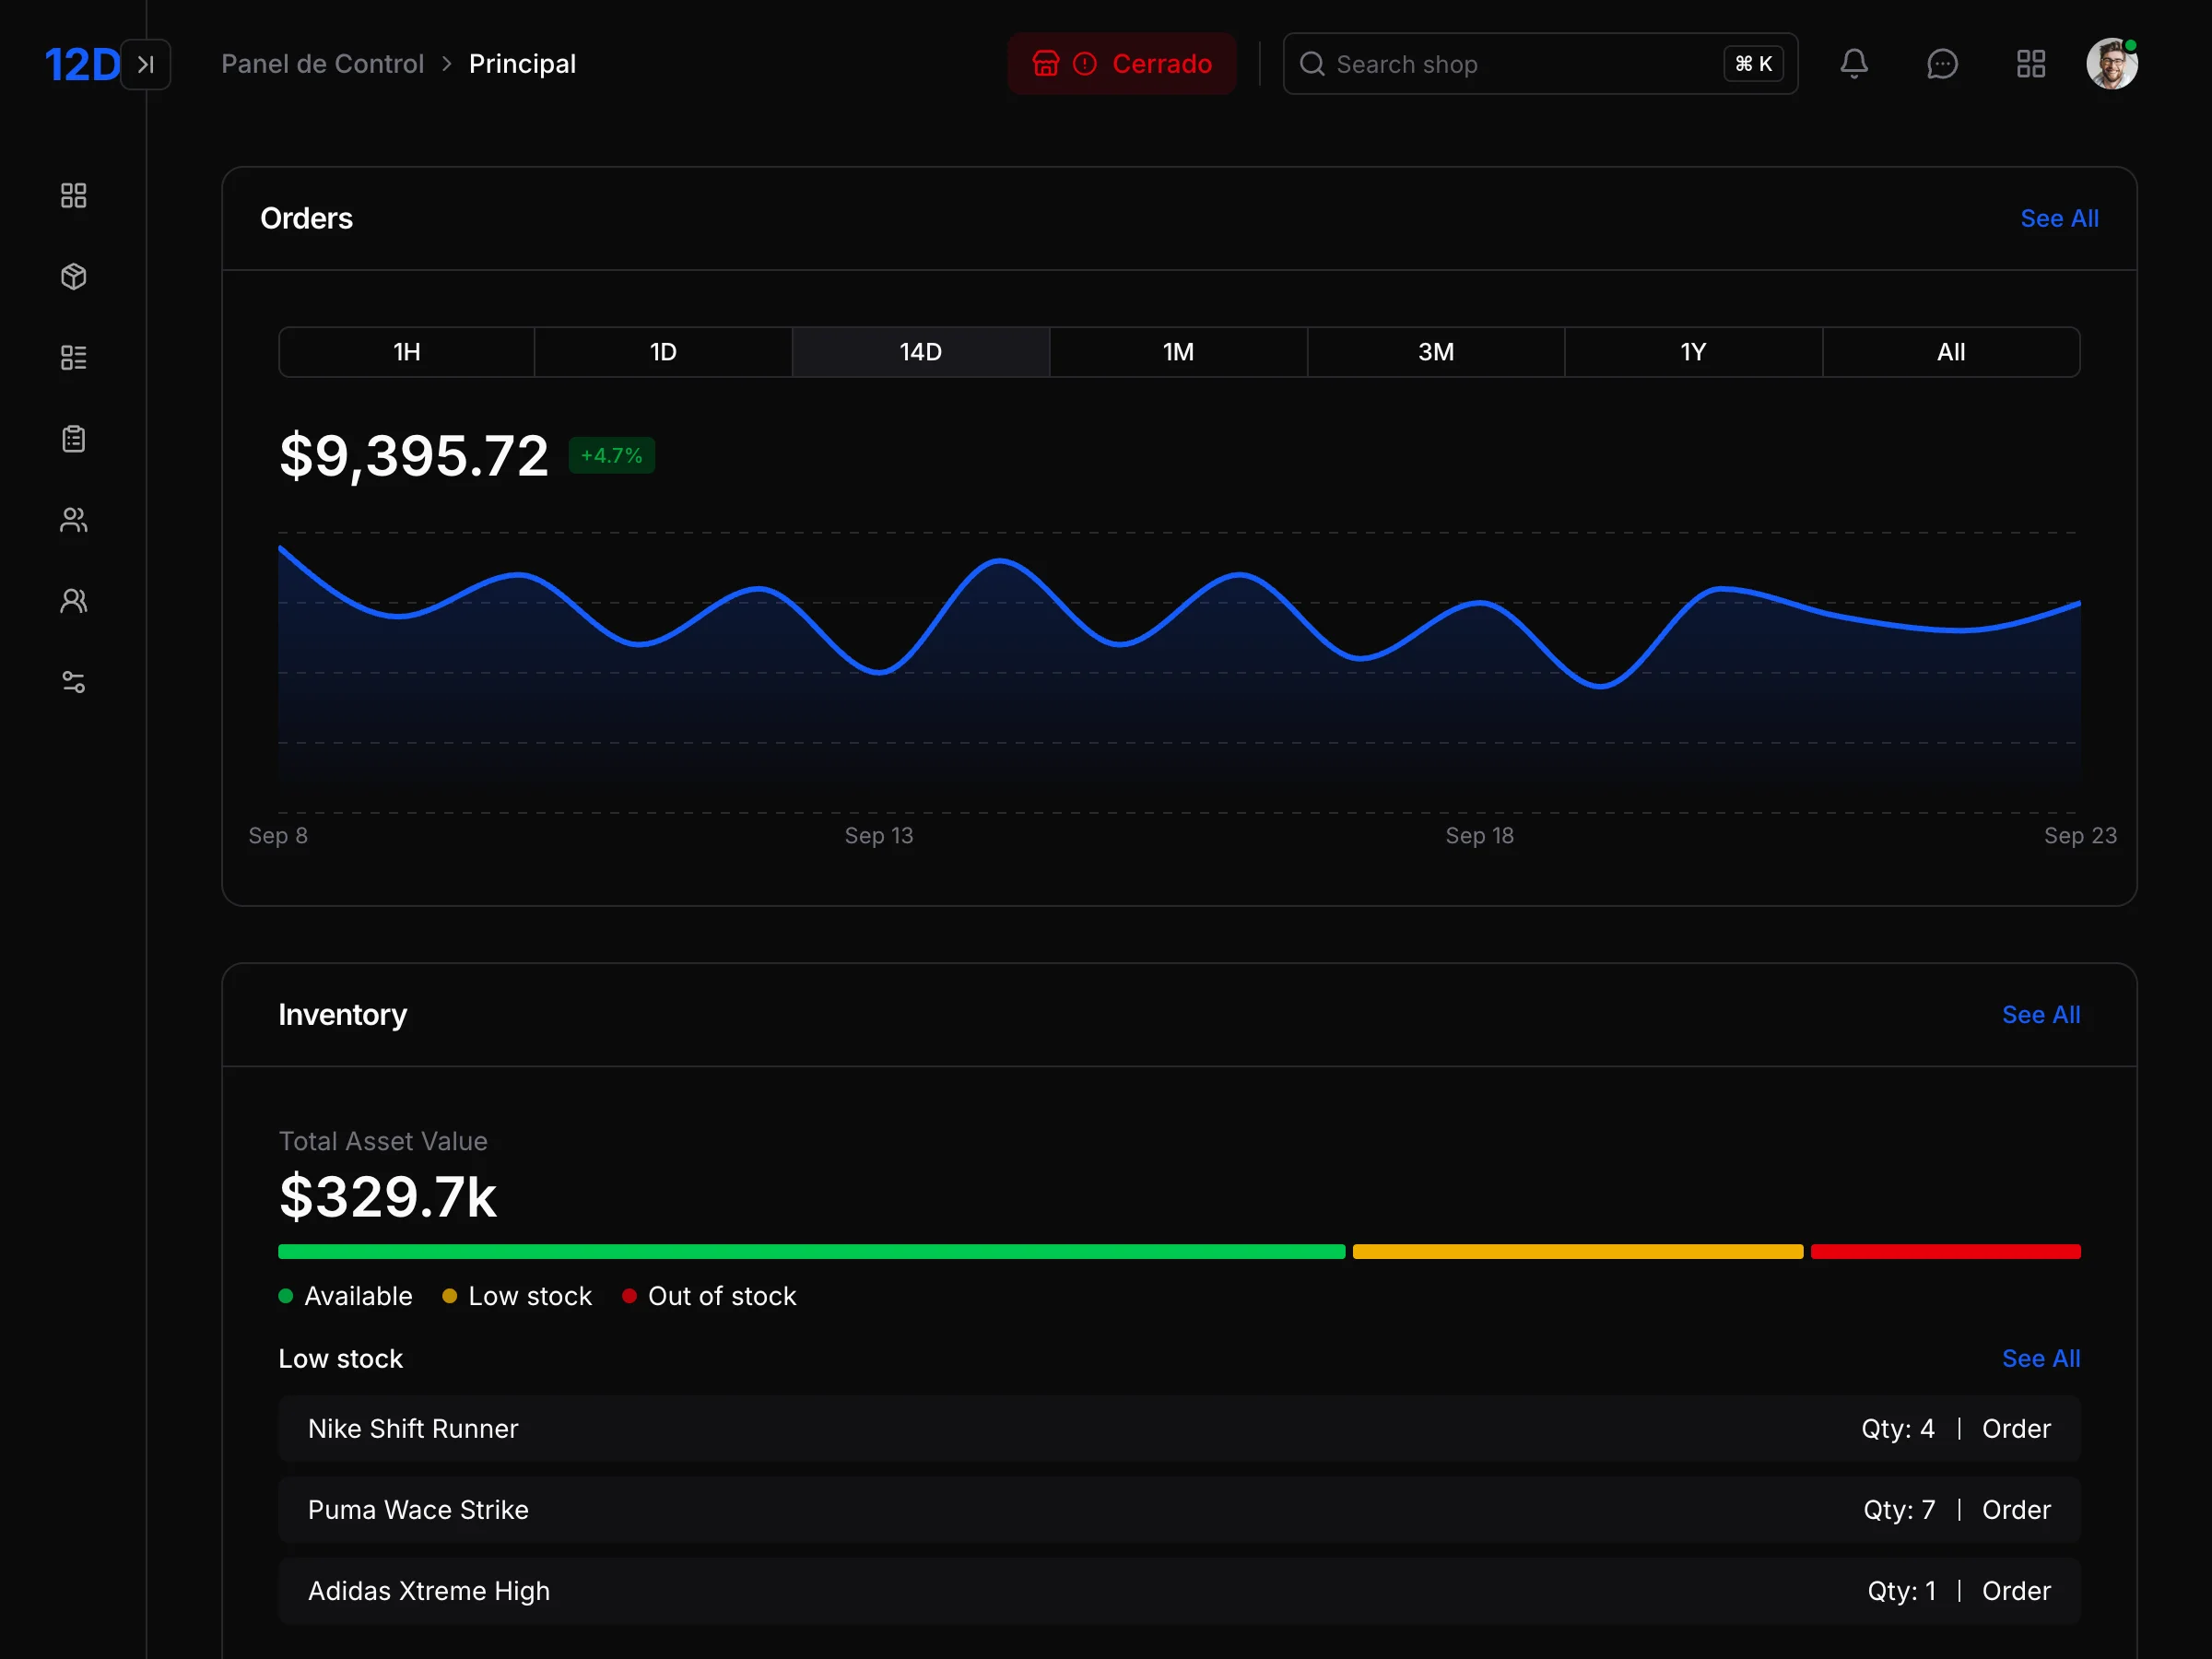Open the apps grid icon in header

point(2030,64)
